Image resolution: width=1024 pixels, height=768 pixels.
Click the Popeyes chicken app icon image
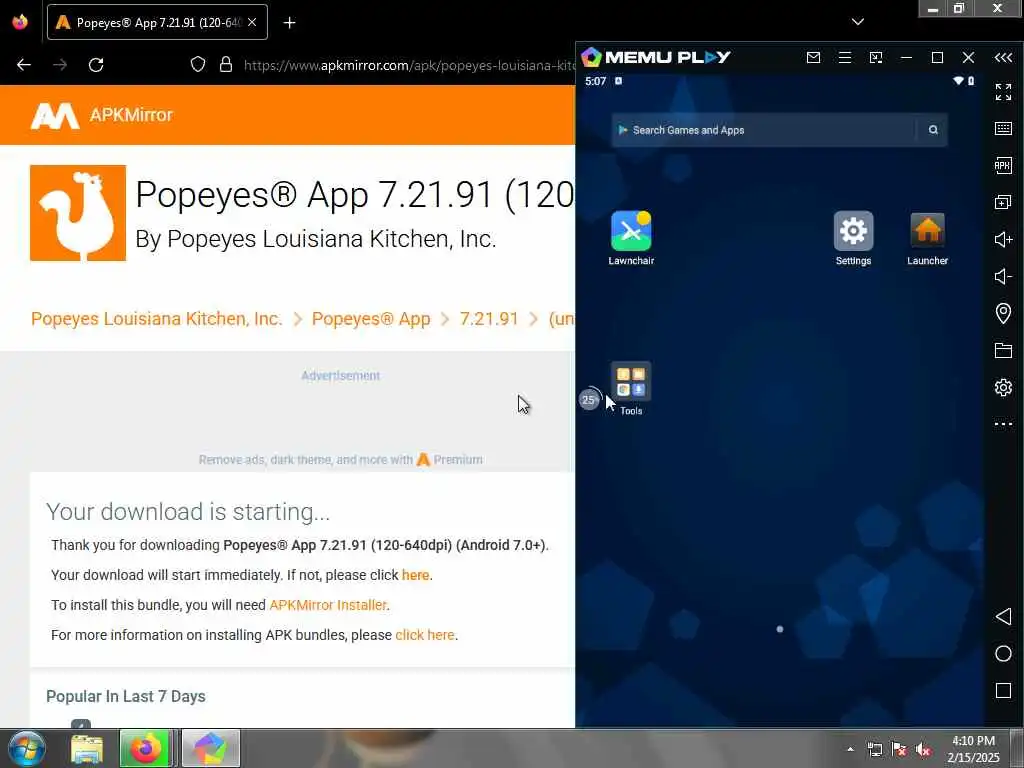(x=78, y=213)
